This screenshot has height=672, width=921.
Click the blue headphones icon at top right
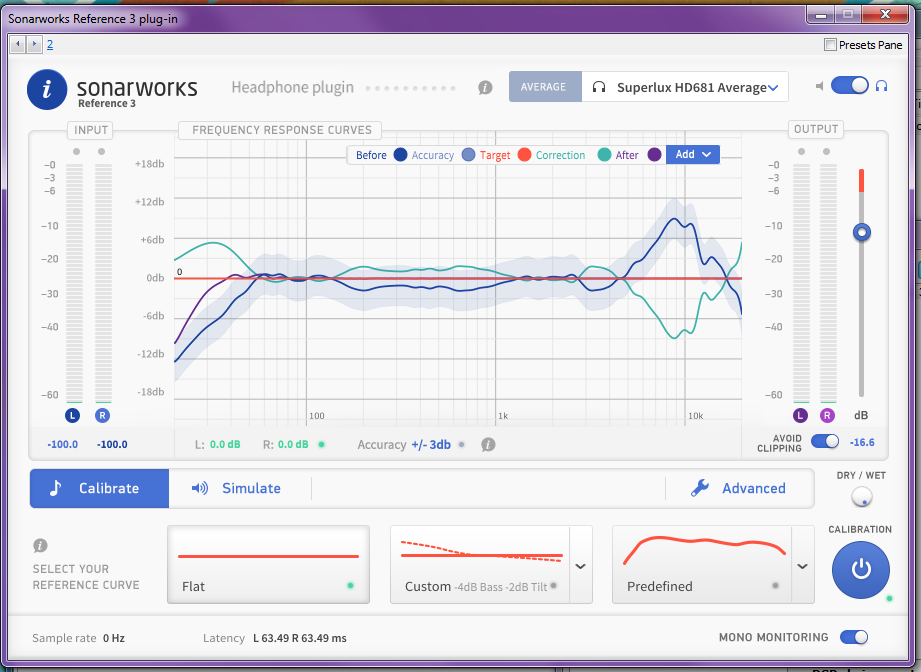(x=881, y=86)
